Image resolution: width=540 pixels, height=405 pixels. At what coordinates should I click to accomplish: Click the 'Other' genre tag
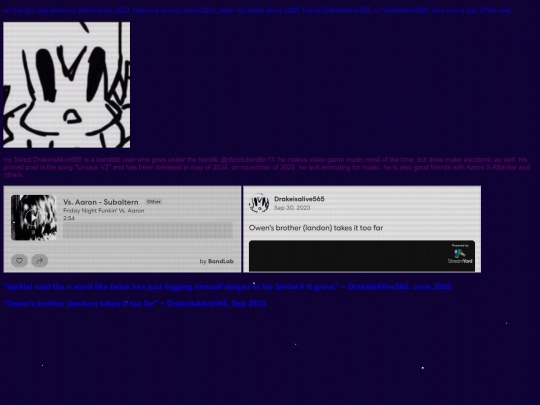click(x=154, y=202)
